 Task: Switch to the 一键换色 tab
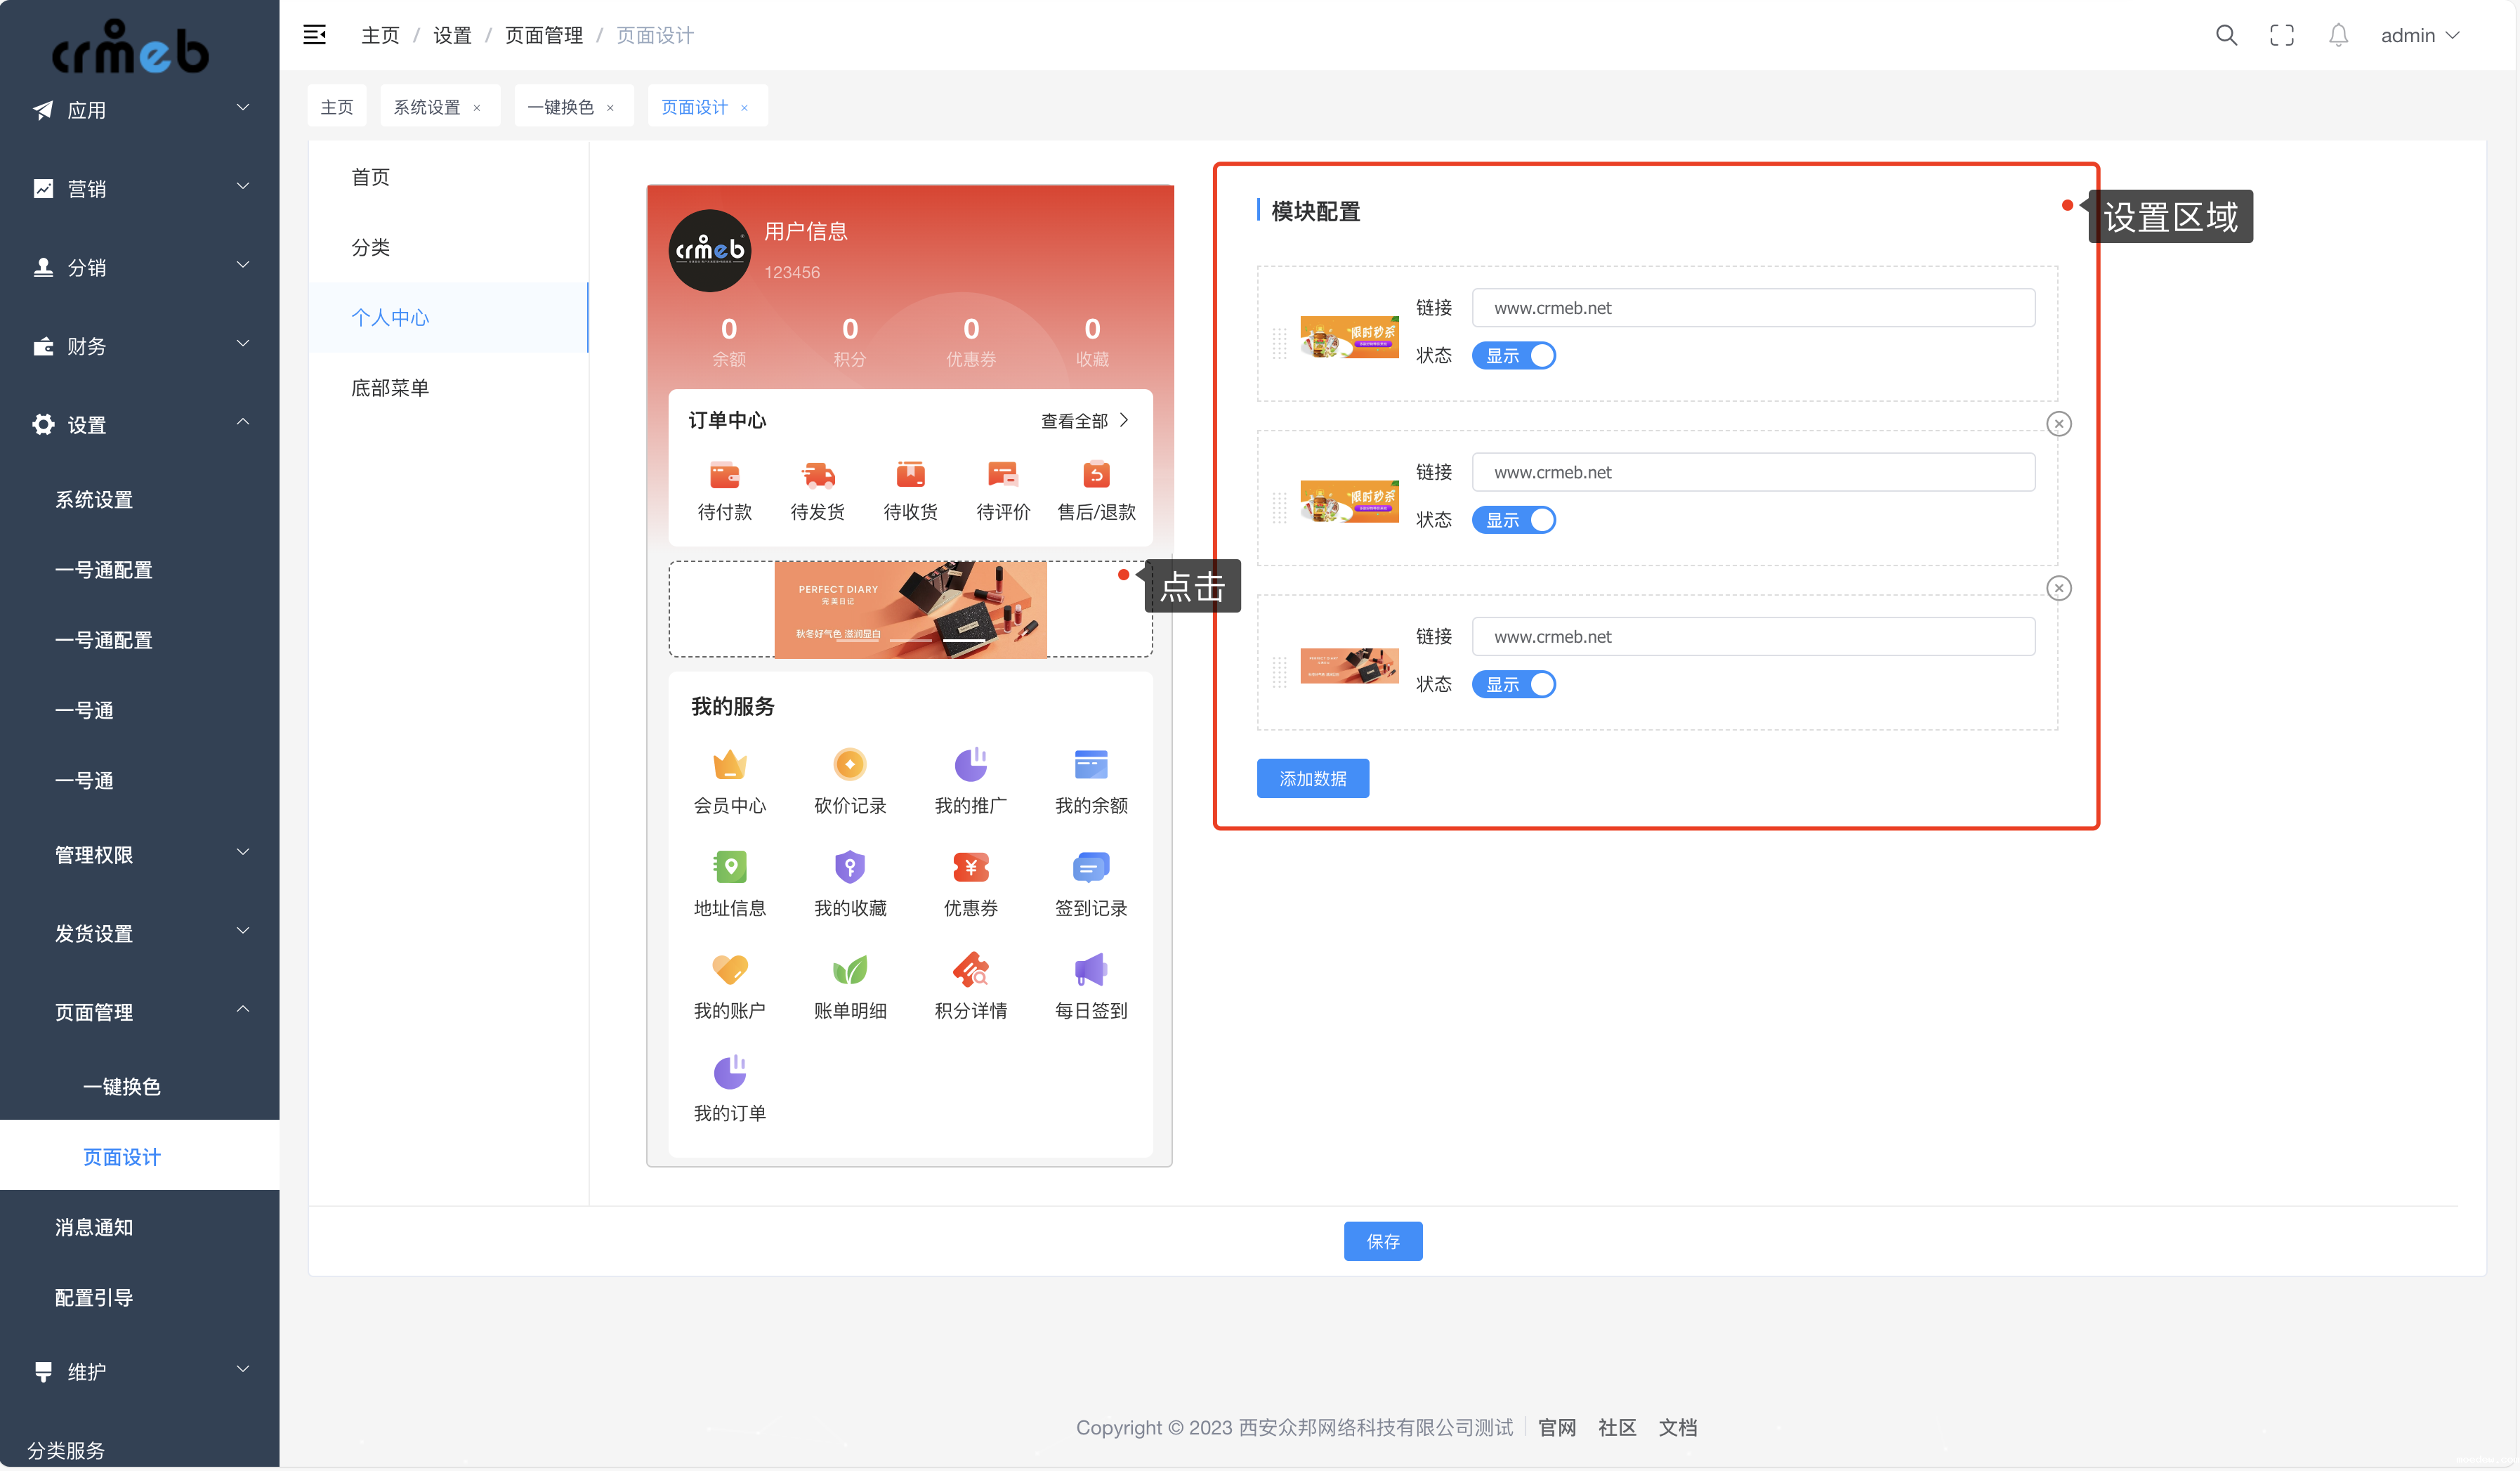tap(561, 107)
